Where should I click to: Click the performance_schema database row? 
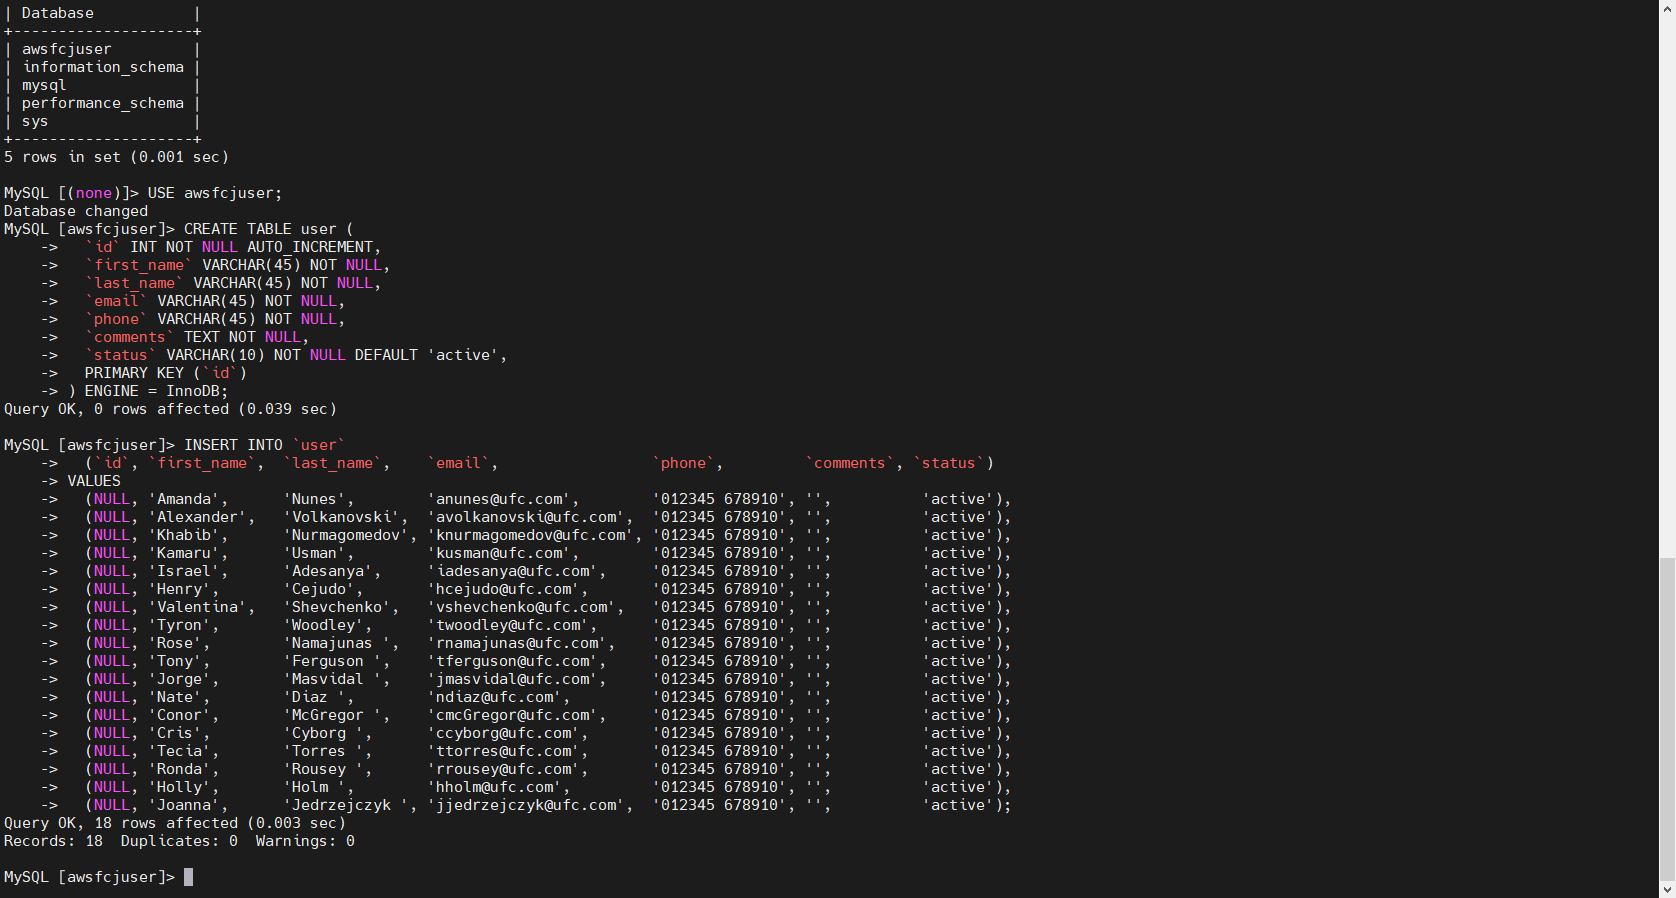click(102, 103)
